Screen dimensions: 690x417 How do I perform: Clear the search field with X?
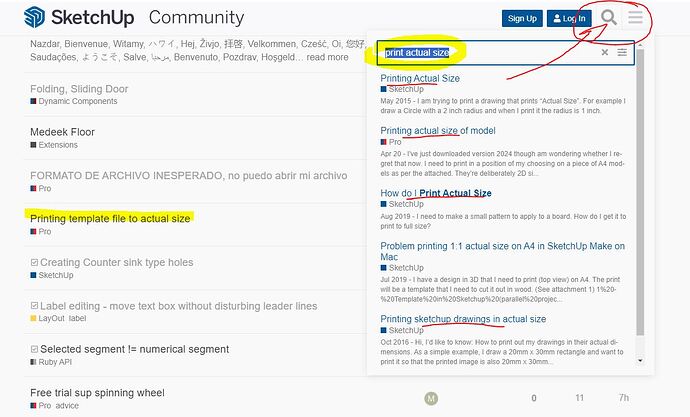coord(605,52)
